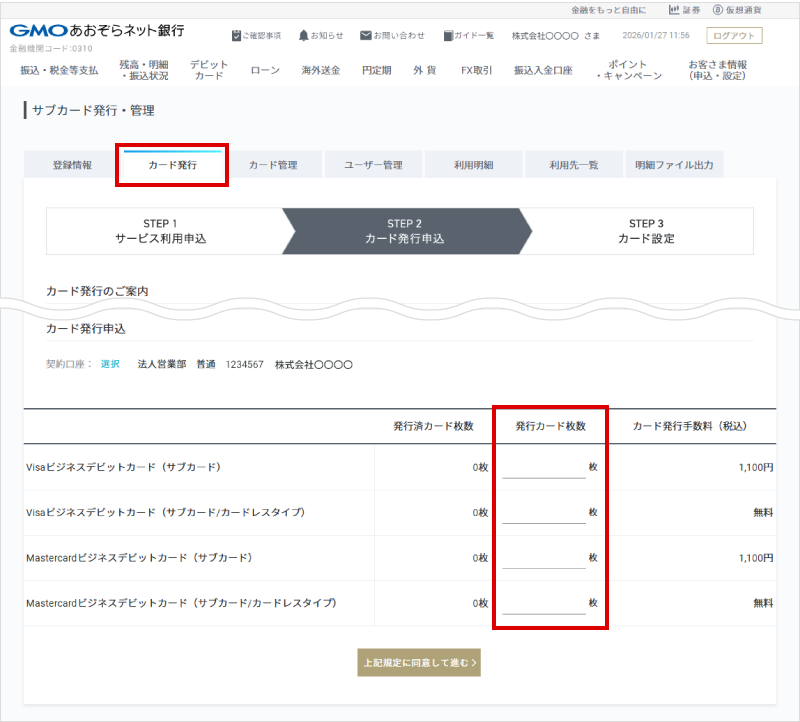
Task: Click the お問い合わせ envelope icon
Action: point(366,36)
